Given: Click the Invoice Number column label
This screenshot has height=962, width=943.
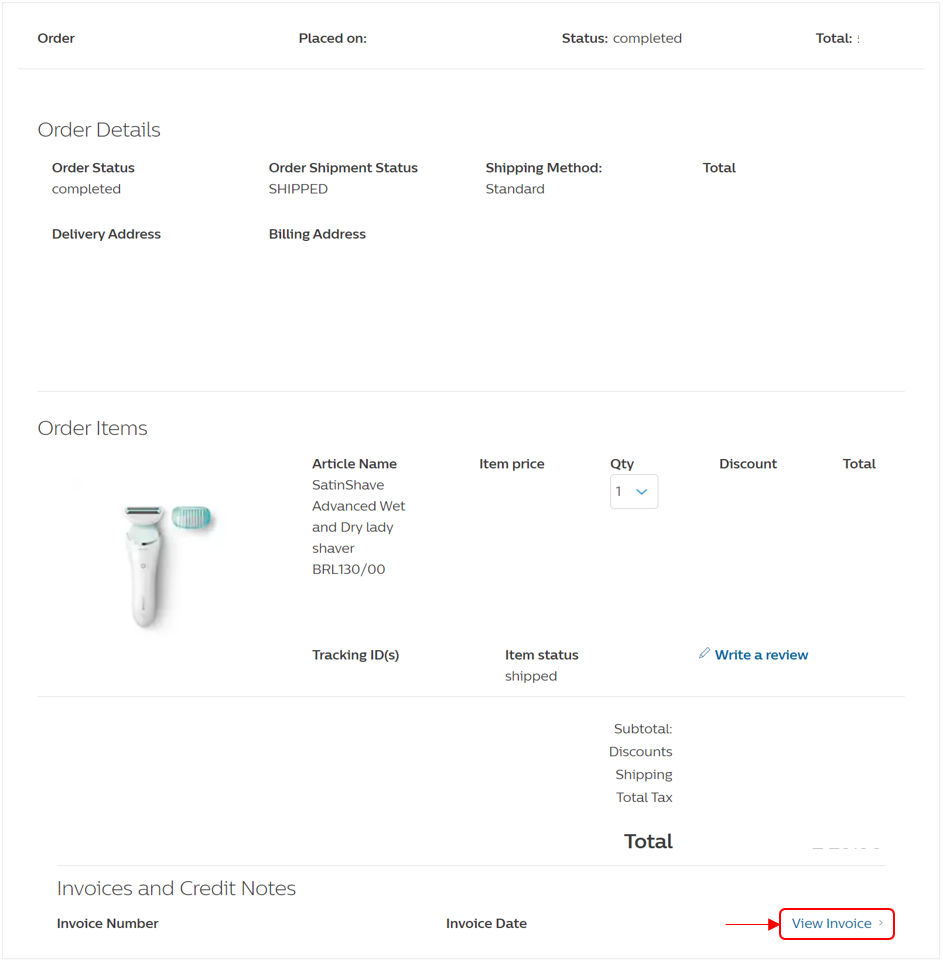Looking at the screenshot, I should pyautogui.click(x=107, y=923).
